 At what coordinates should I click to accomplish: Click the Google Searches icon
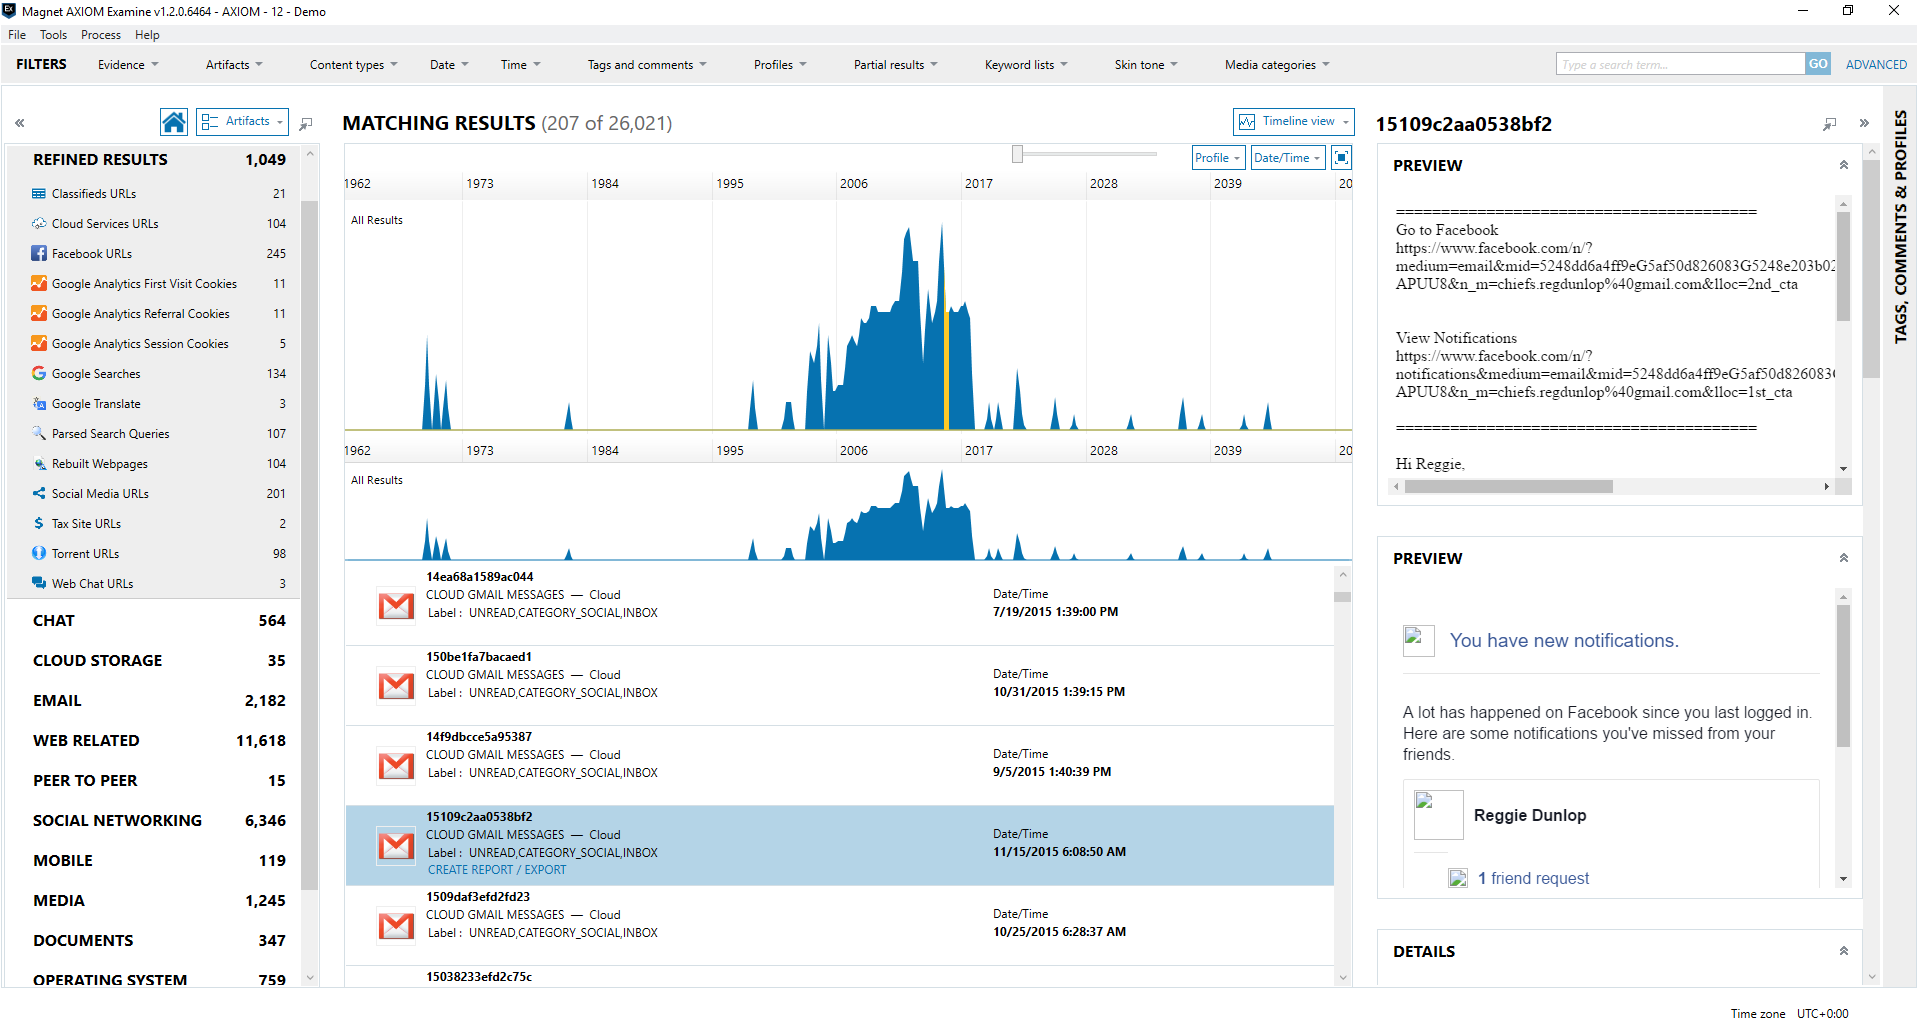coord(39,374)
